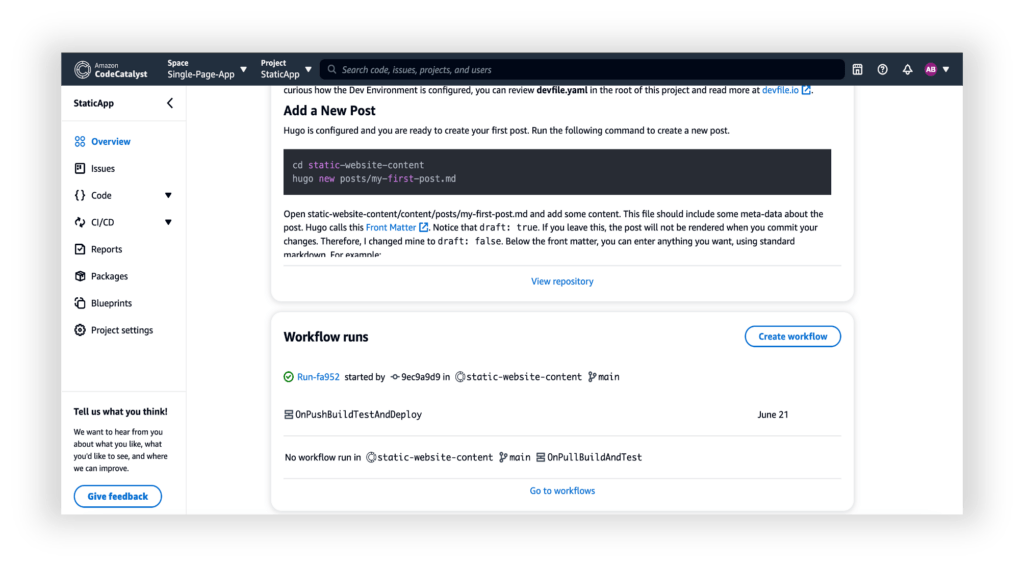Click commit 9ec9a9d9
This screenshot has height=567, width=1024.
420,377
